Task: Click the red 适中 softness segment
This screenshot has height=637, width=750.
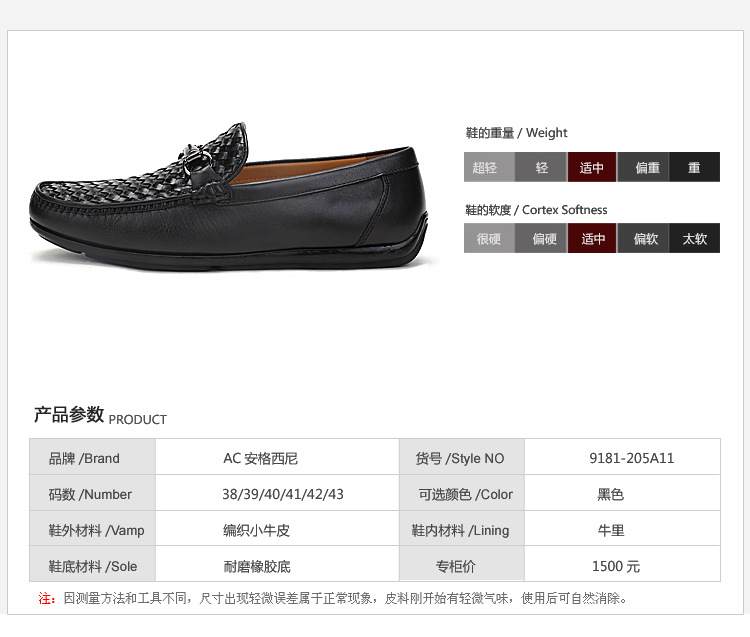Action: [592, 238]
